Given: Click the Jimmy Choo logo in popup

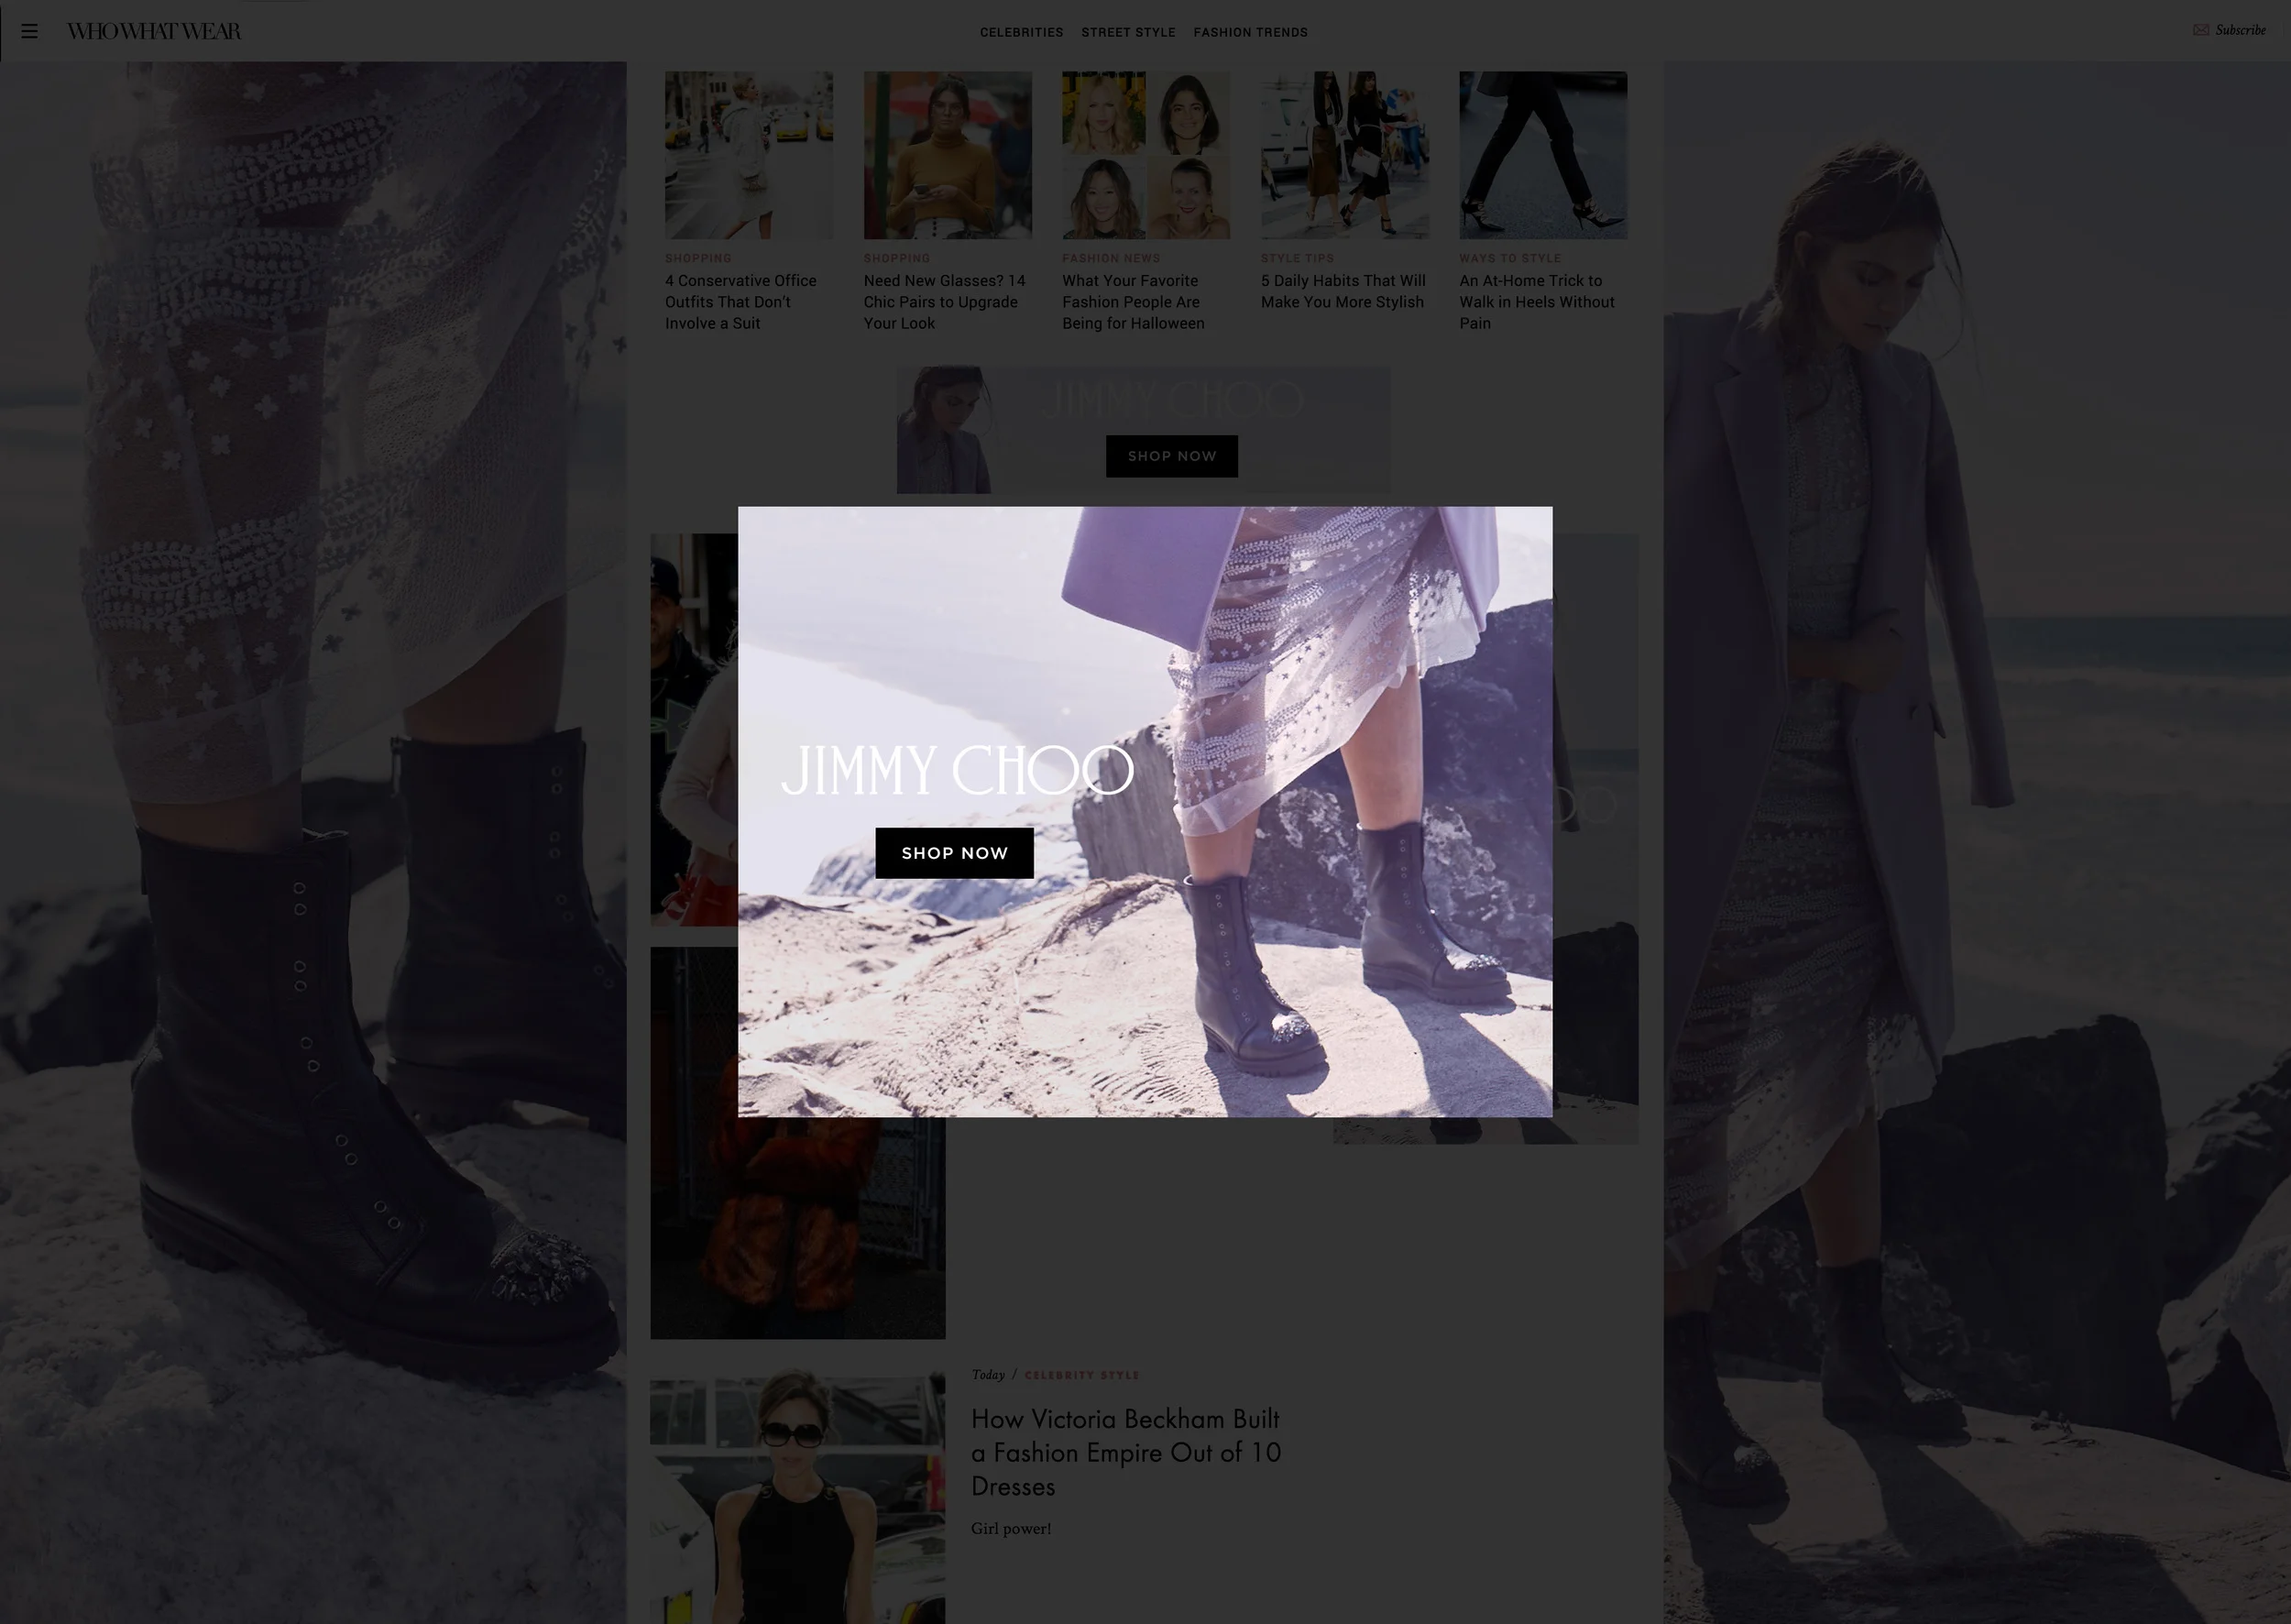Looking at the screenshot, I should pyautogui.click(x=957, y=770).
